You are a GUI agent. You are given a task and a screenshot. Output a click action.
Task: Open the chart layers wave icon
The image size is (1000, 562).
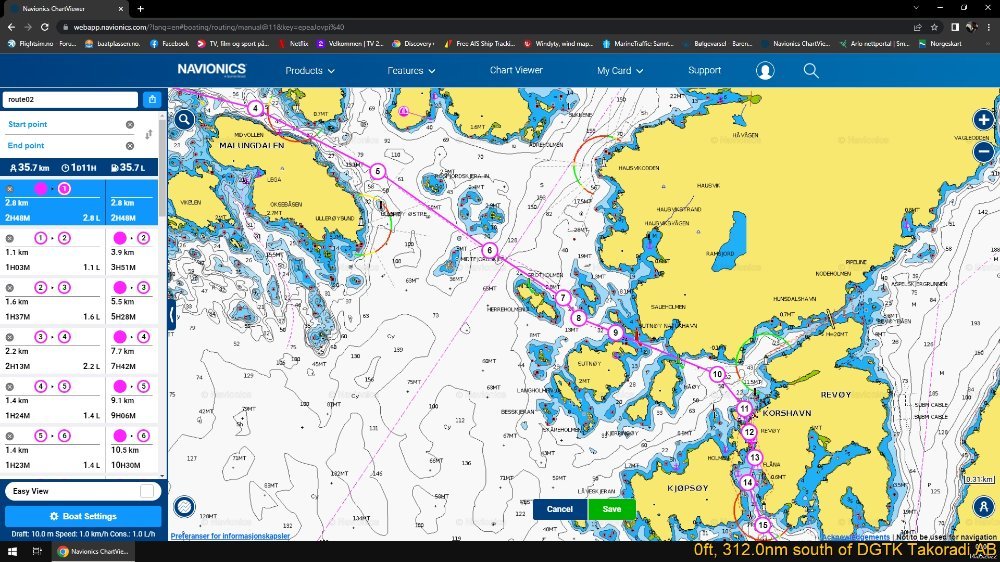point(184,507)
